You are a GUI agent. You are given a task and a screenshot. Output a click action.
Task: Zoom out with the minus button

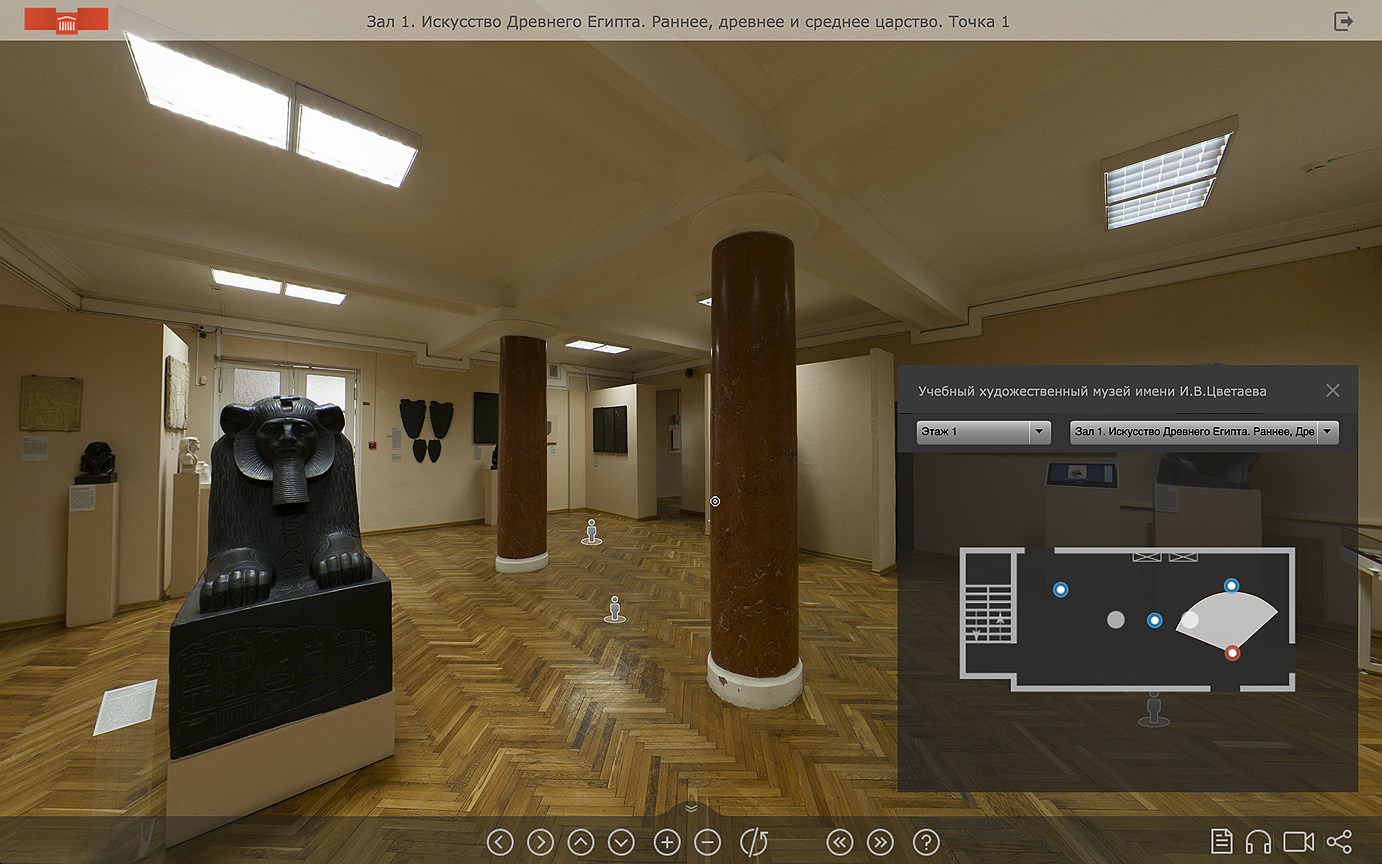[707, 842]
